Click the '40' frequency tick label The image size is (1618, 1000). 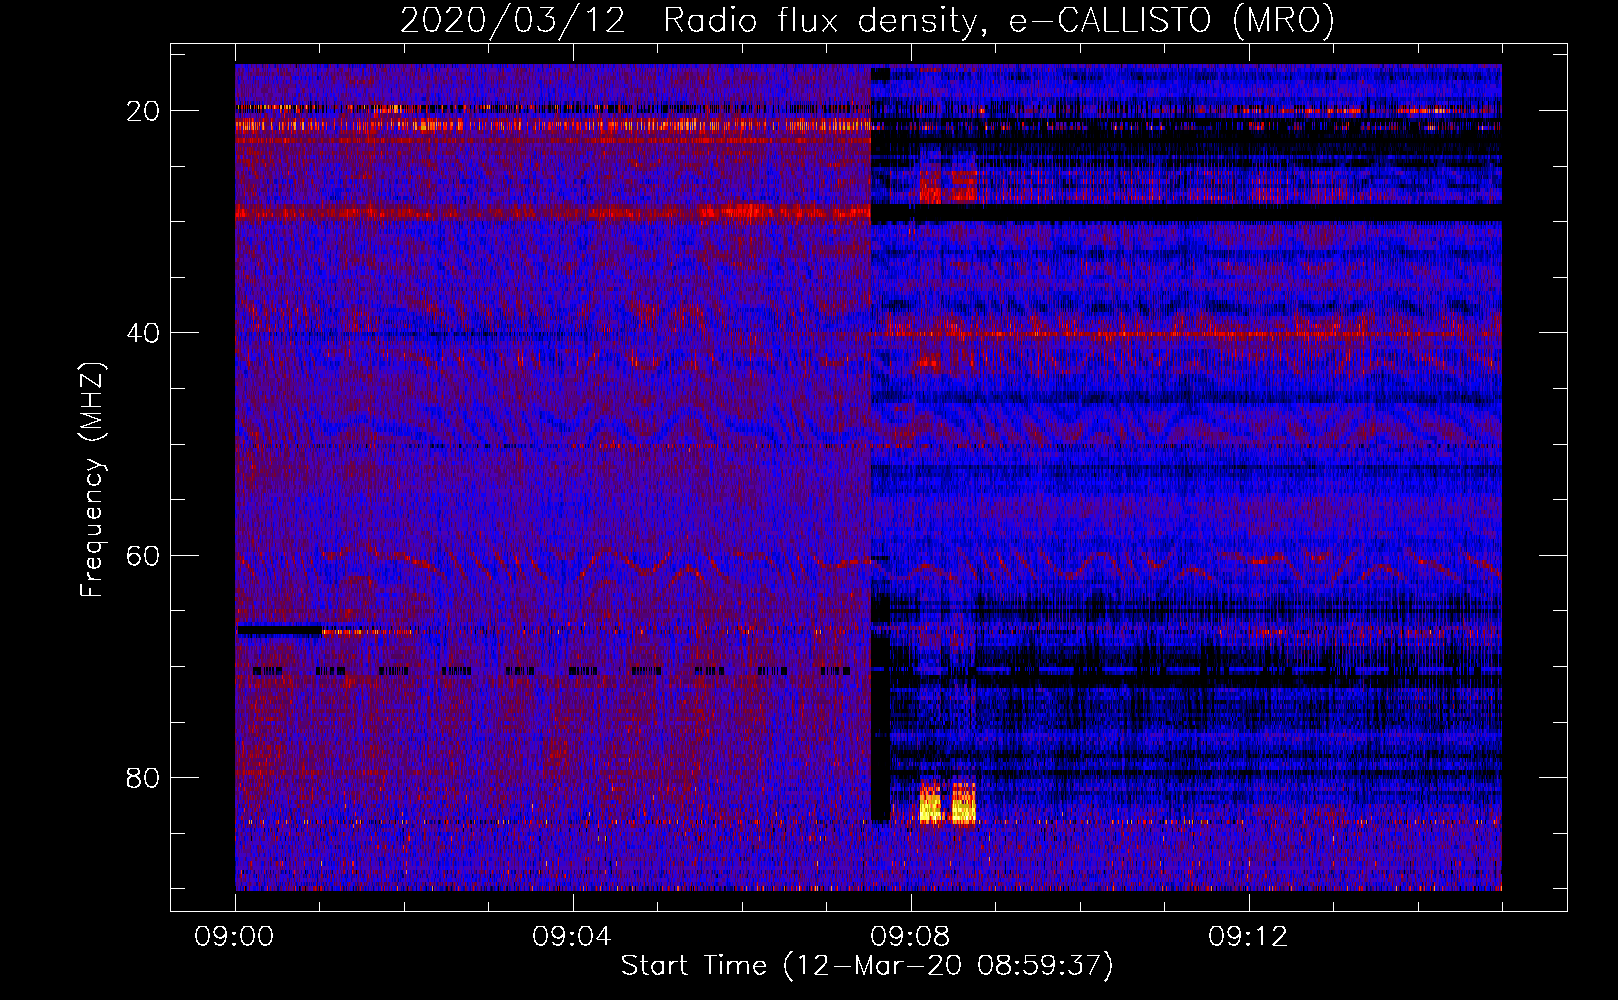144,333
